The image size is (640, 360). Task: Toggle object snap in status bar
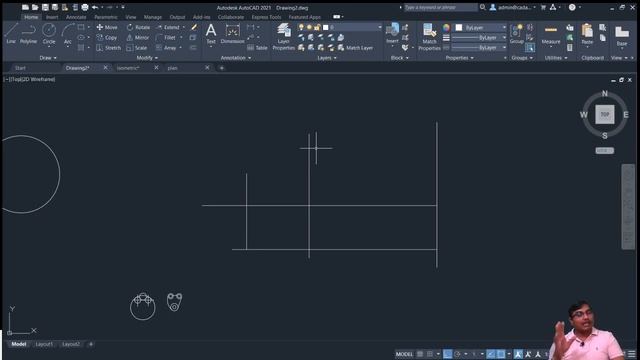pyautogui.click(x=501, y=354)
